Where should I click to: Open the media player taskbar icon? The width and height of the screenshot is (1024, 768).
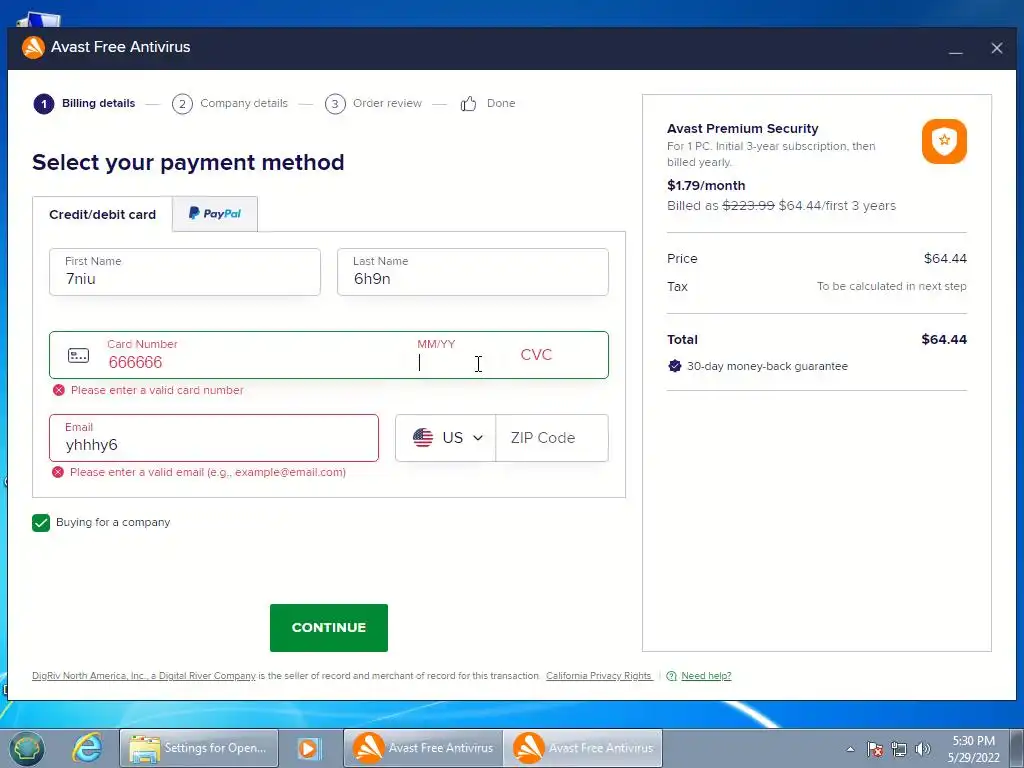(x=309, y=748)
